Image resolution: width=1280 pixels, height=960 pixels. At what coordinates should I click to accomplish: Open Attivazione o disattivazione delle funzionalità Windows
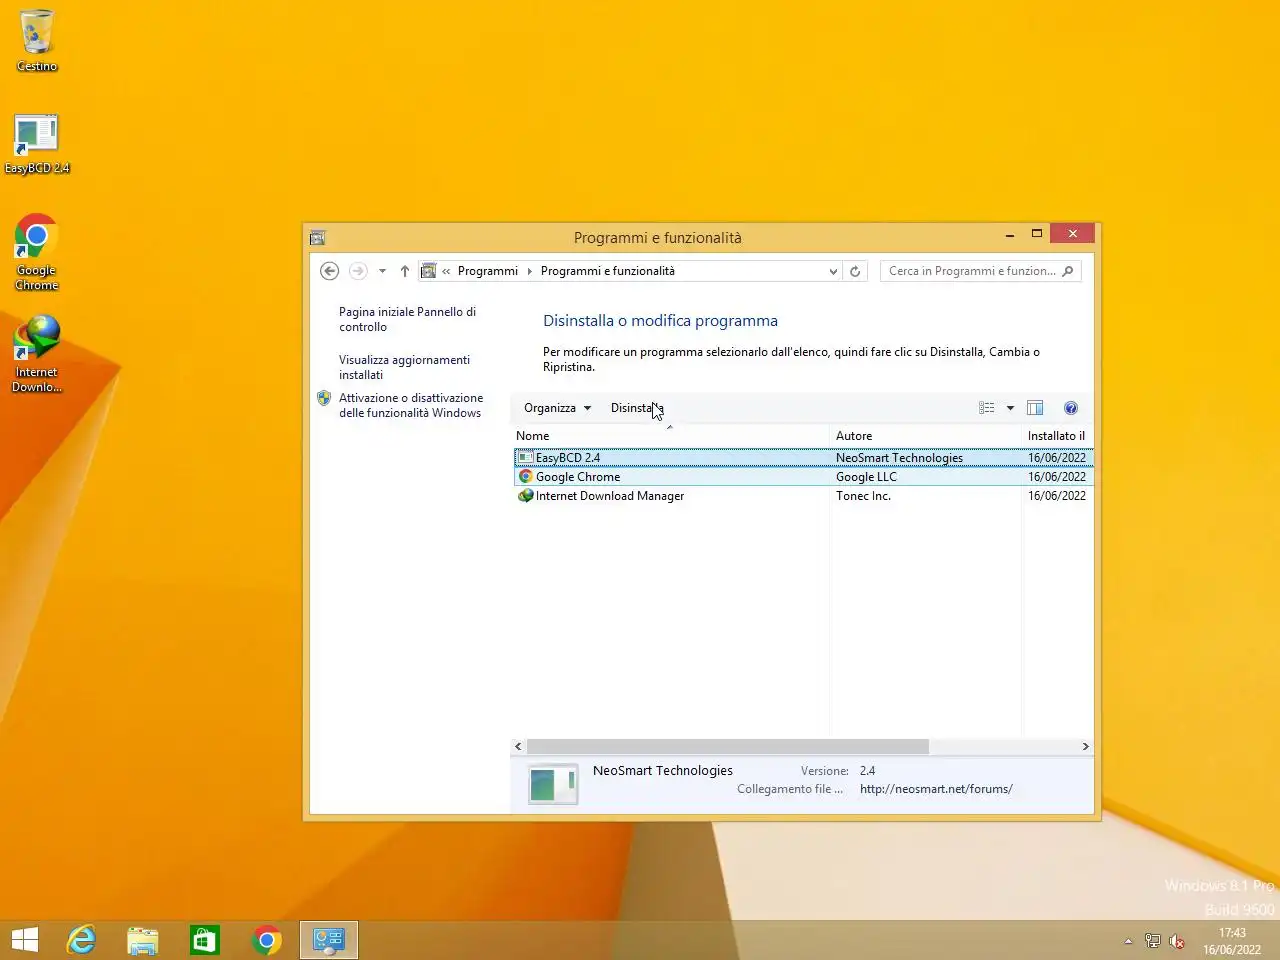pyautogui.click(x=411, y=405)
